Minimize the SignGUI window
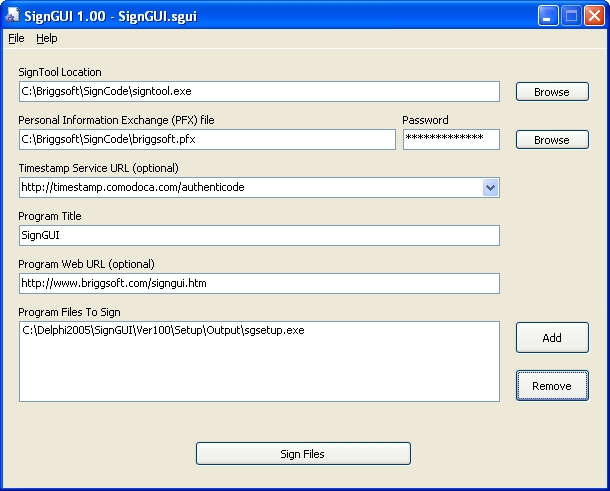 [548, 16]
